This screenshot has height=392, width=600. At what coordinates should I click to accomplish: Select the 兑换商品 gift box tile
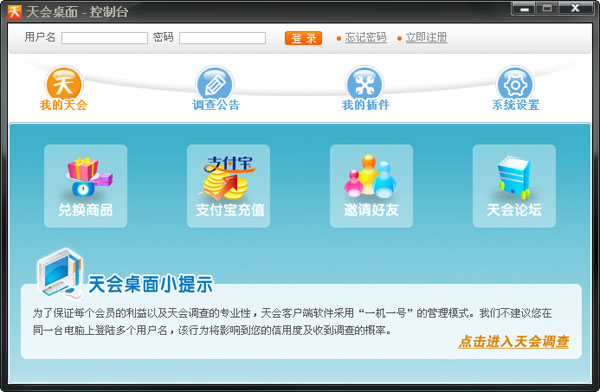[x=86, y=186]
